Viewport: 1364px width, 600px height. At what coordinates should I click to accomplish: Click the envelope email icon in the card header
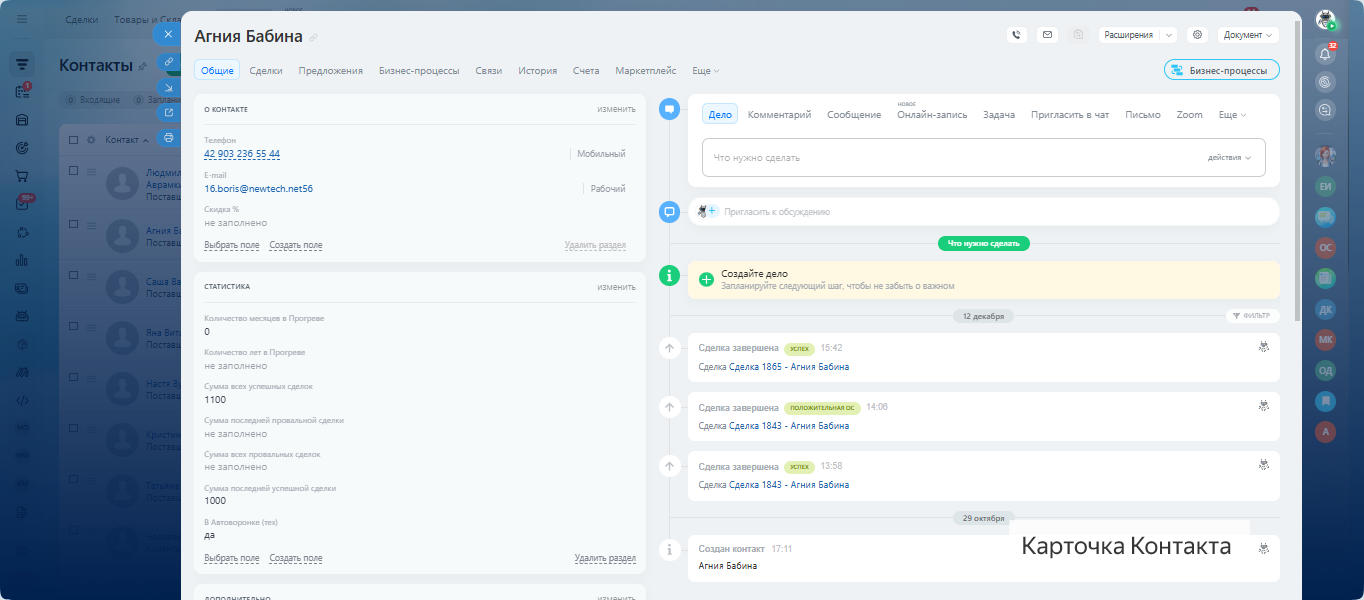click(x=1047, y=35)
